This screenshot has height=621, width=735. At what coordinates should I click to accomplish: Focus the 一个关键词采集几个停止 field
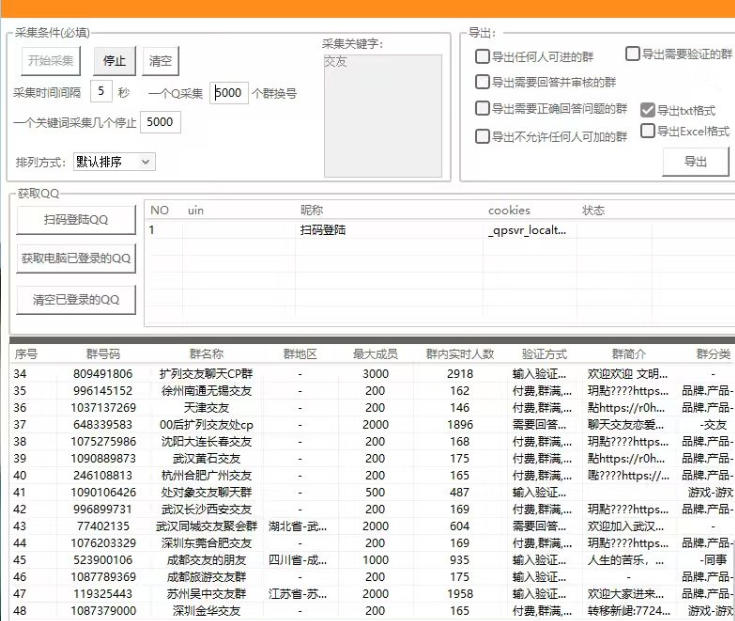[160, 122]
